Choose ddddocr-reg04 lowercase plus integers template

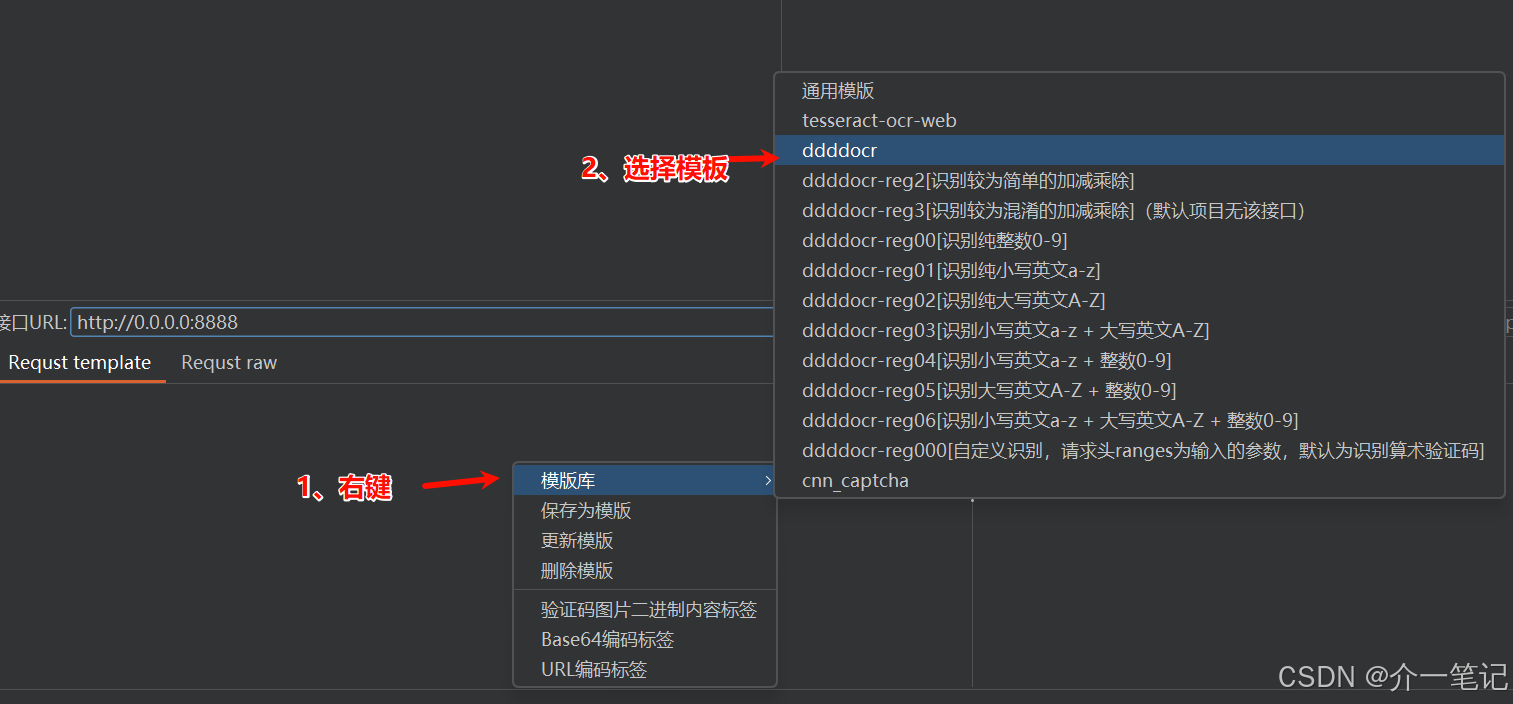click(x=1139, y=361)
